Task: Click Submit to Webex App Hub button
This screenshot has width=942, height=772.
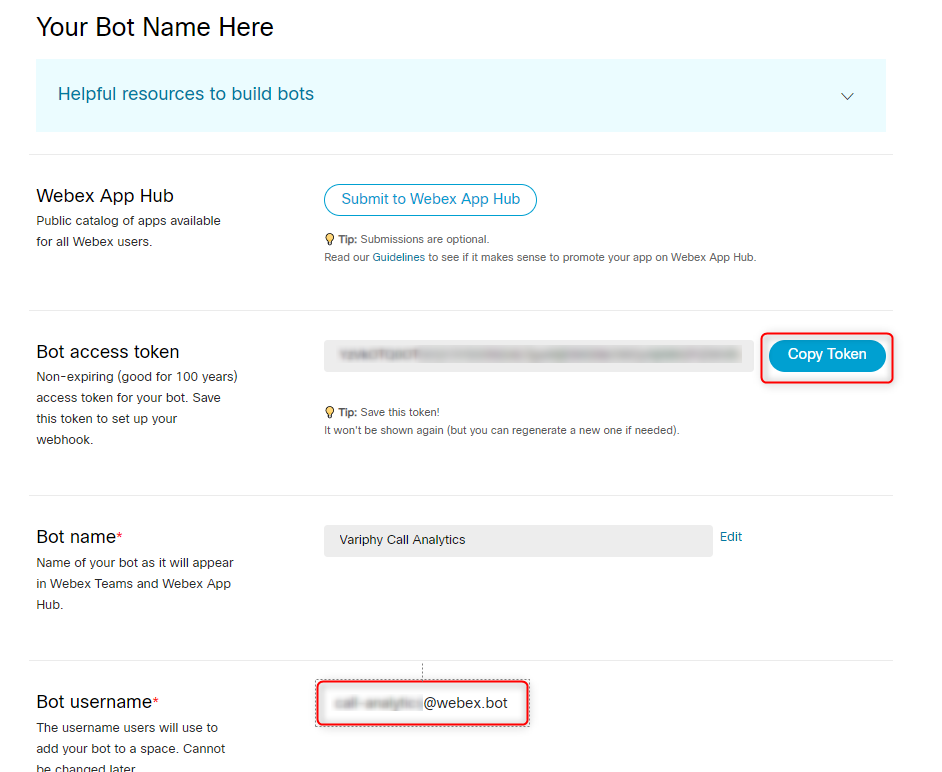Action: pos(430,199)
